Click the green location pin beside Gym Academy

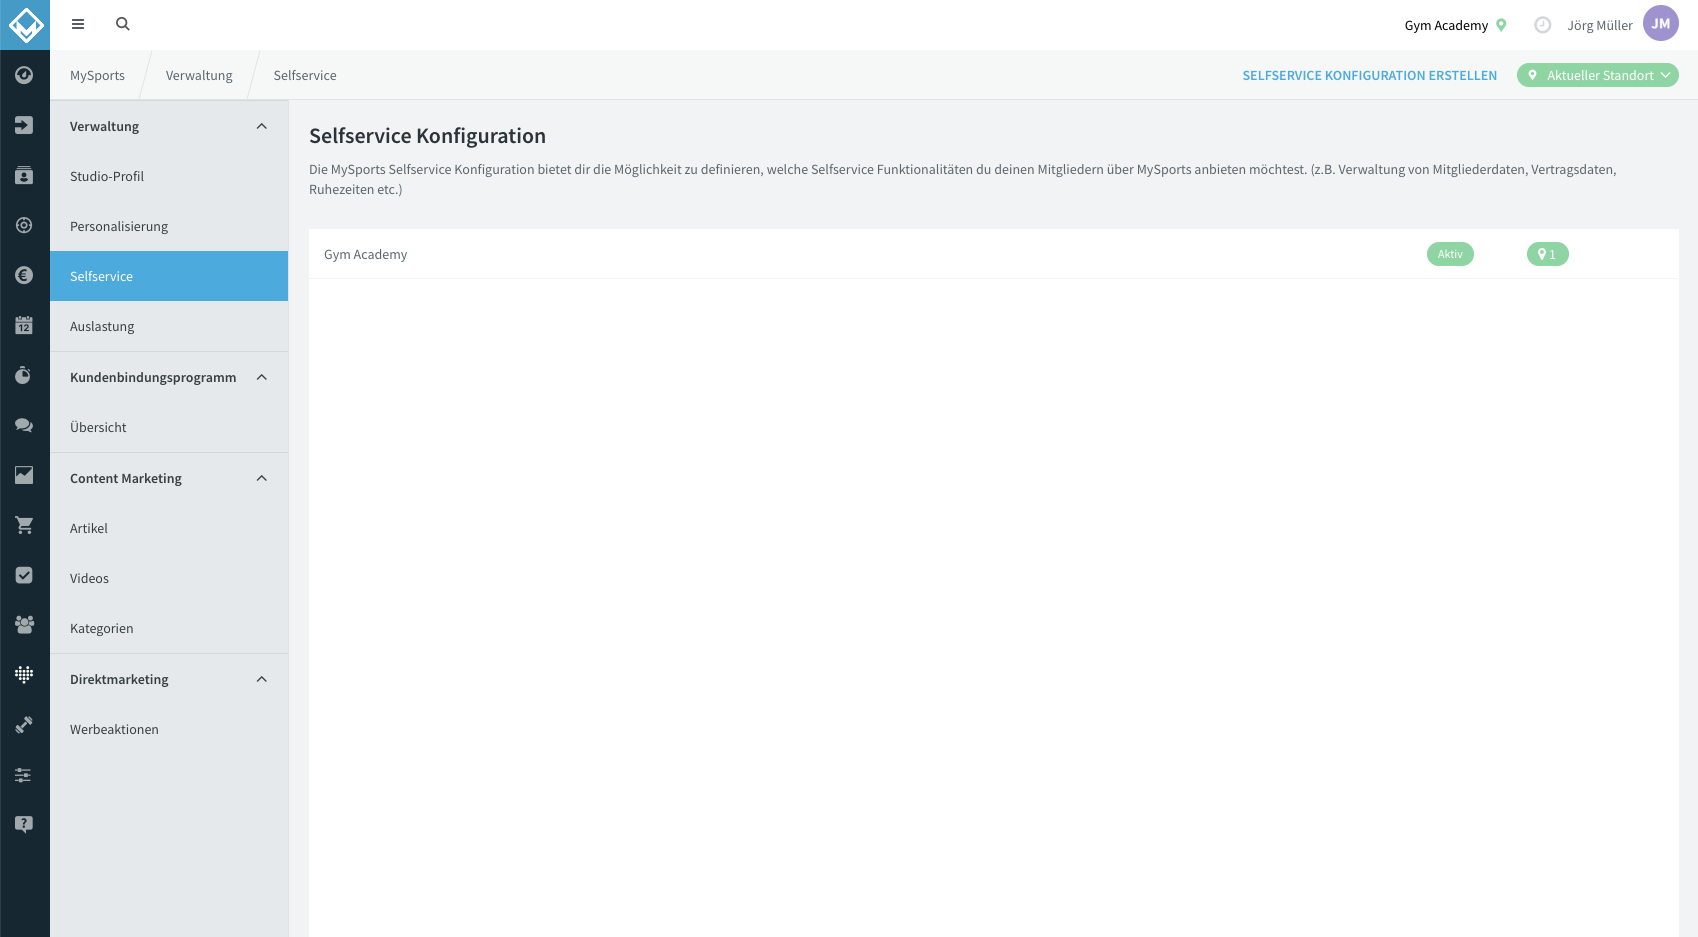pos(1501,25)
